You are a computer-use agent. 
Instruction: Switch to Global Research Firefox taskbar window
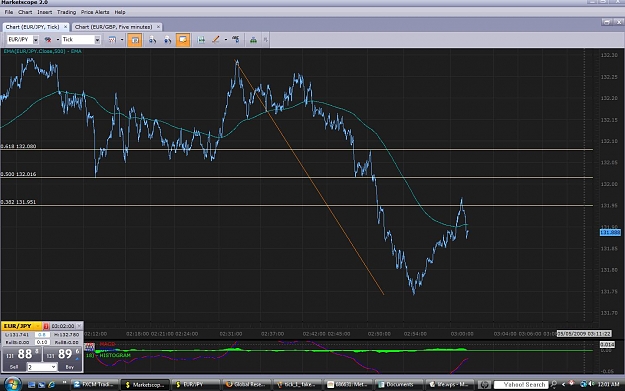point(246,385)
